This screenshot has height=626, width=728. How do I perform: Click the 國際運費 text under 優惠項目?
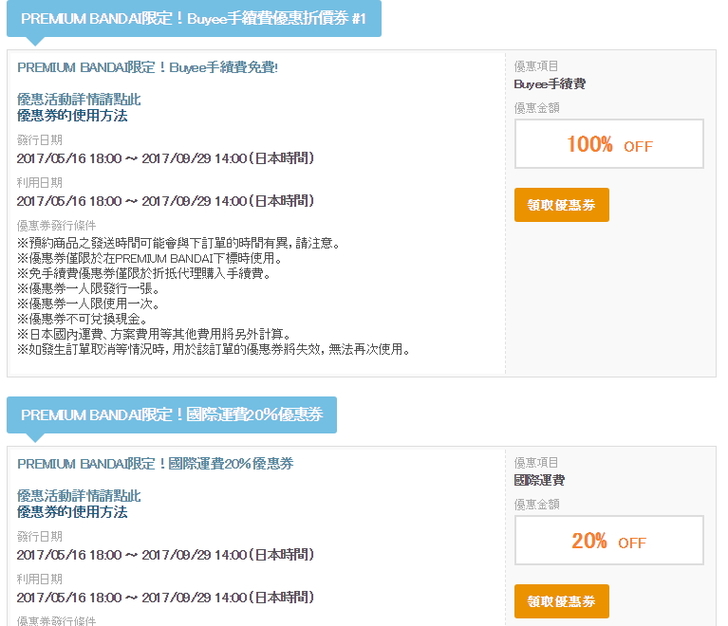pyautogui.click(x=539, y=481)
